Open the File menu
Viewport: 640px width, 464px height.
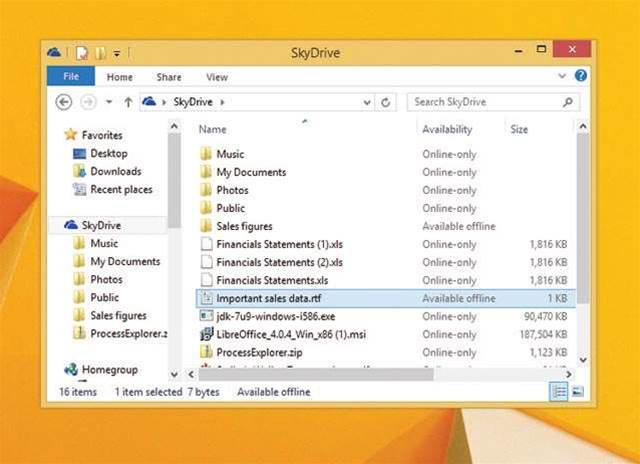click(x=71, y=76)
